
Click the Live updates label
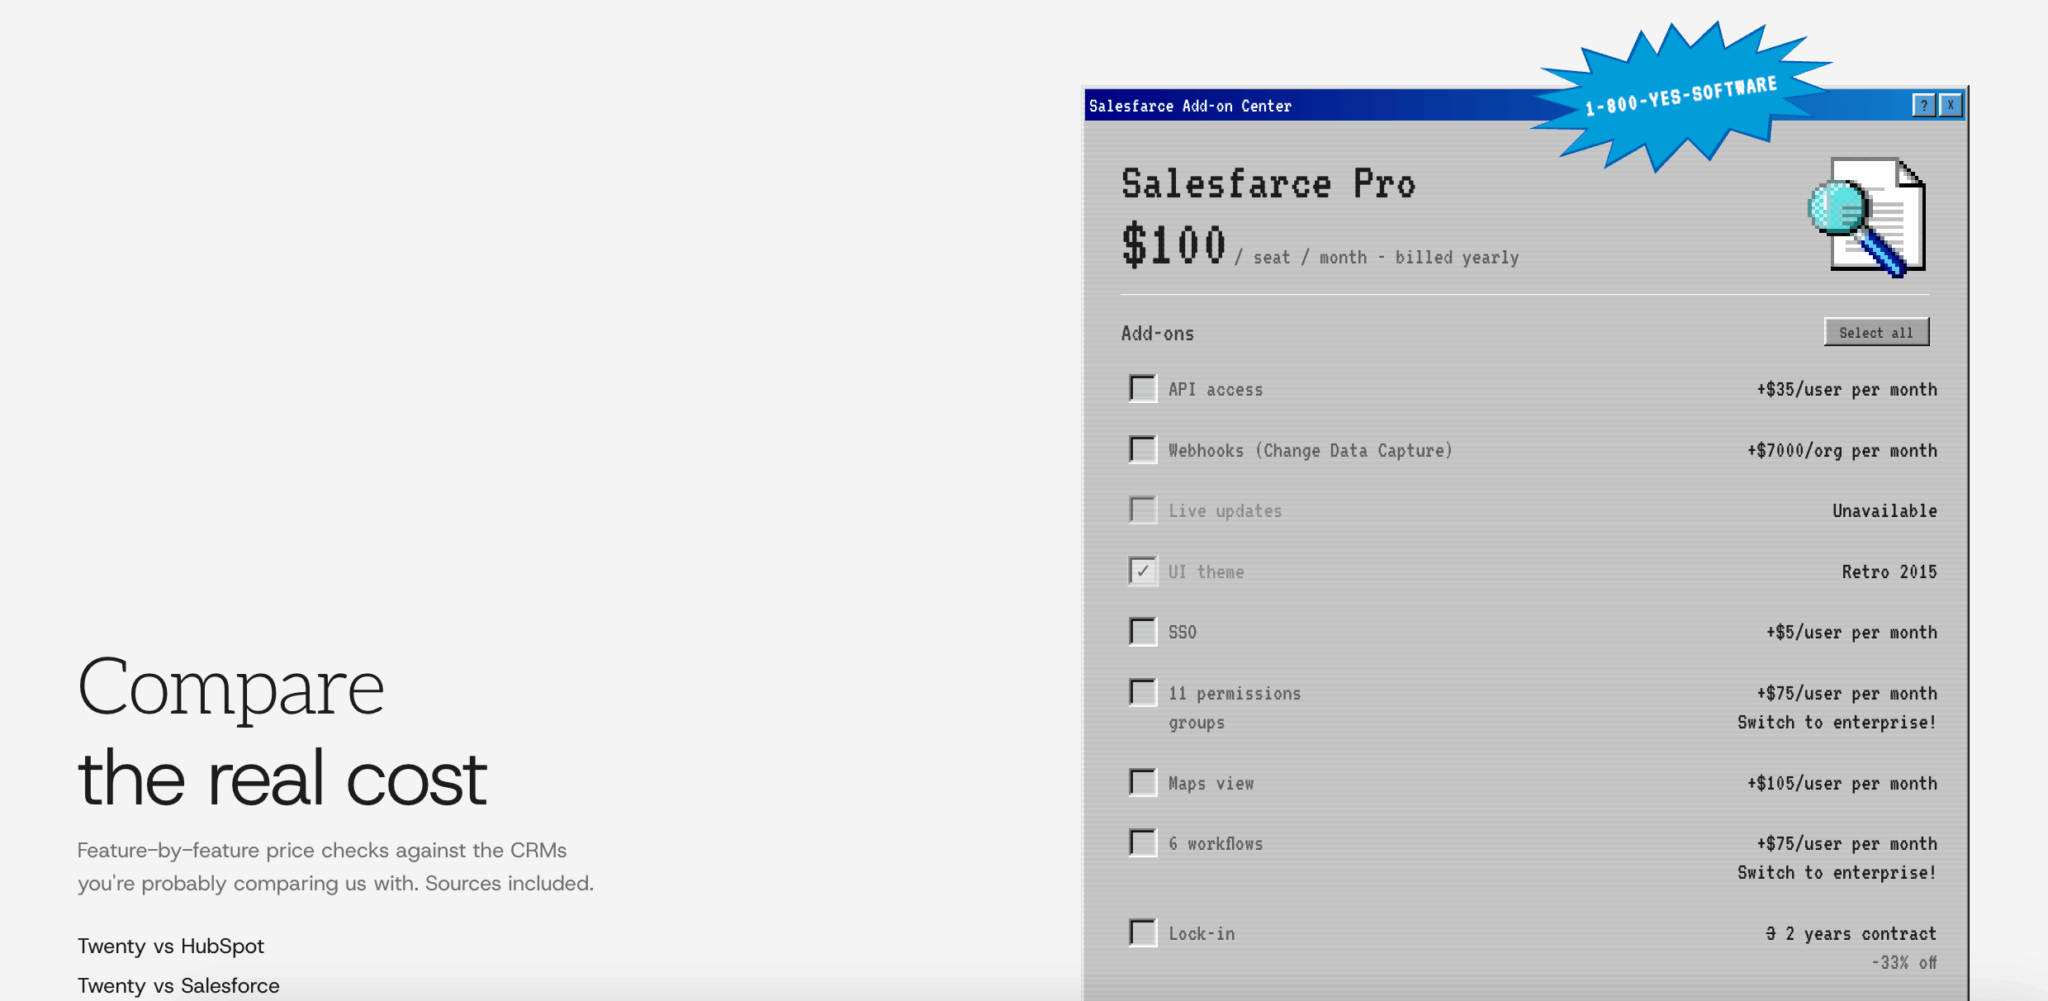(x=1225, y=511)
